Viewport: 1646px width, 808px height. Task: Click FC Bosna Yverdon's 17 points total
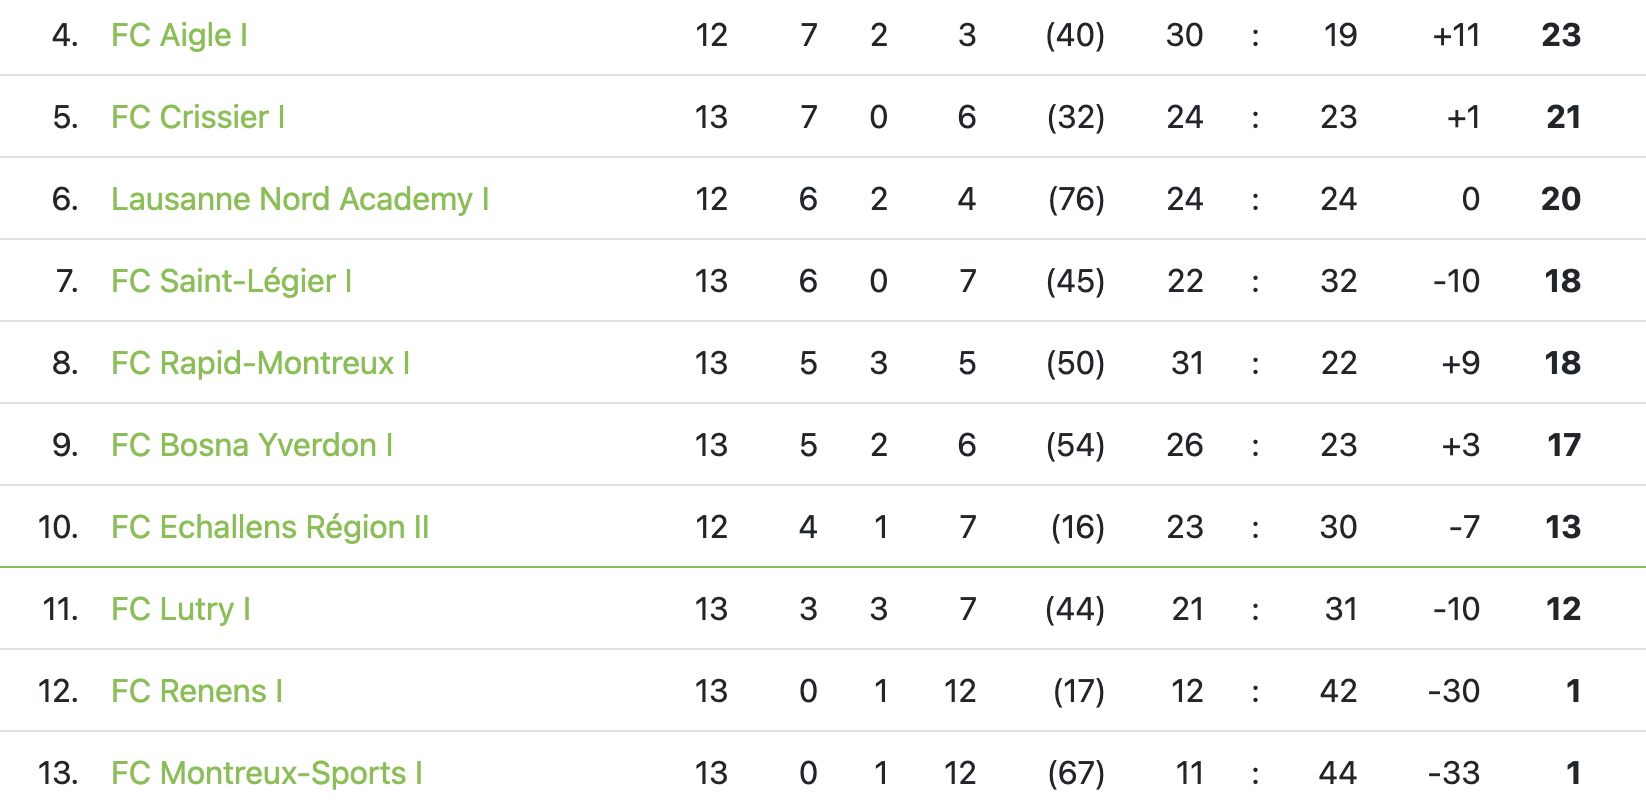point(1563,446)
